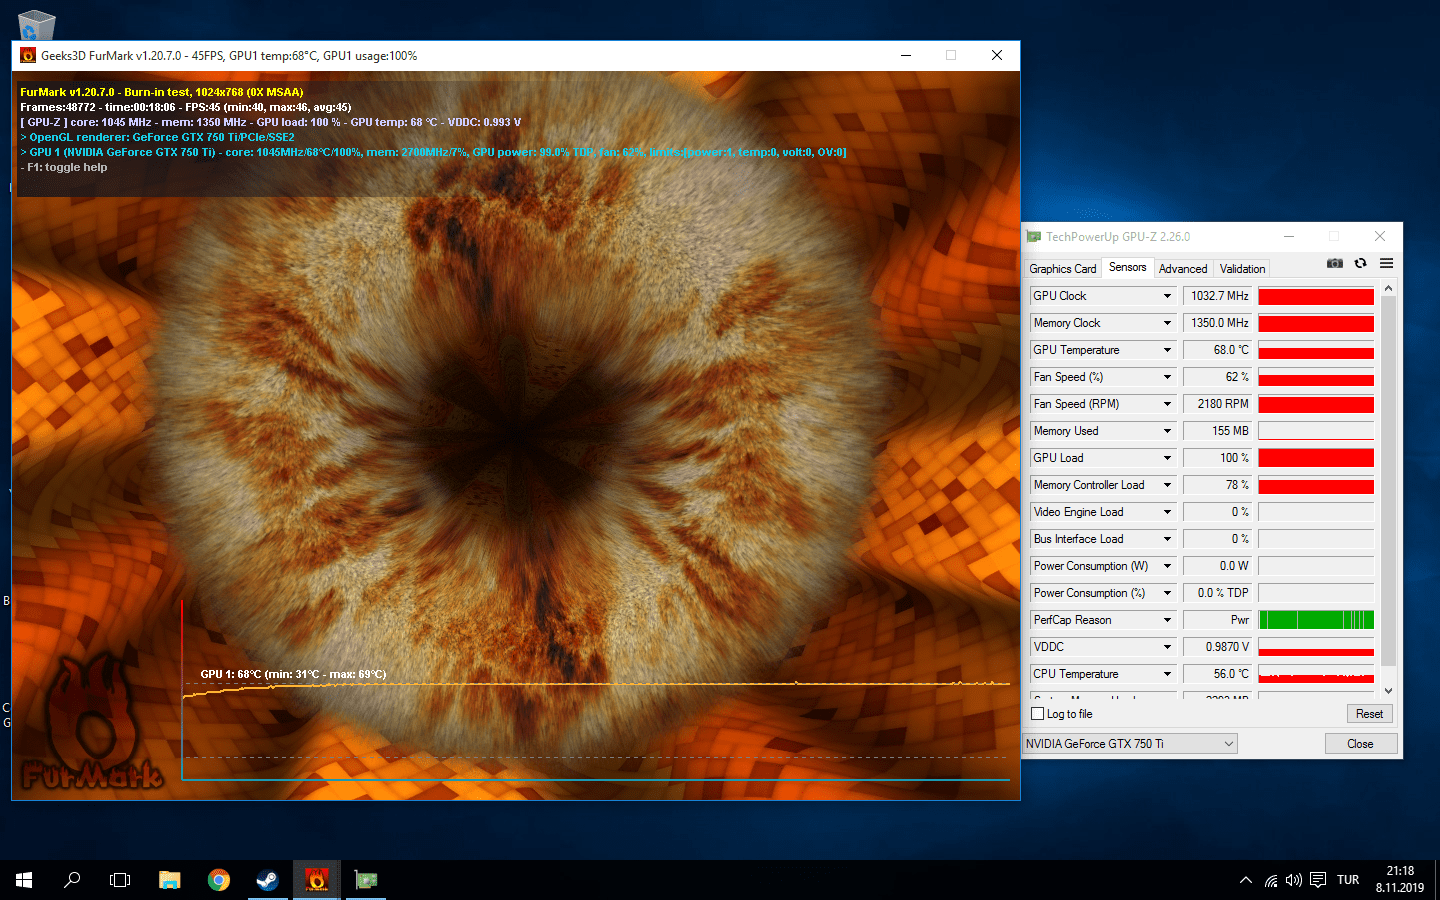Click the GPU-Z screenshot camera icon
Image resolution: width=1440 pixels, height=900 pixels.
coord(1334,263)
